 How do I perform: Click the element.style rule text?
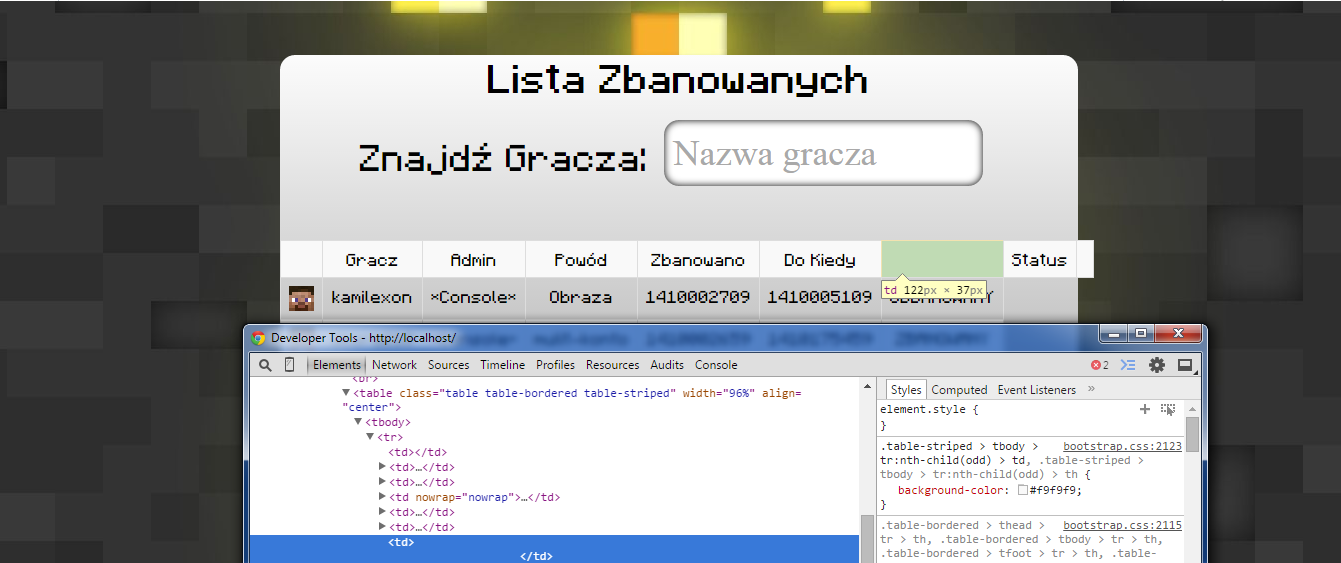coord(929,410)
